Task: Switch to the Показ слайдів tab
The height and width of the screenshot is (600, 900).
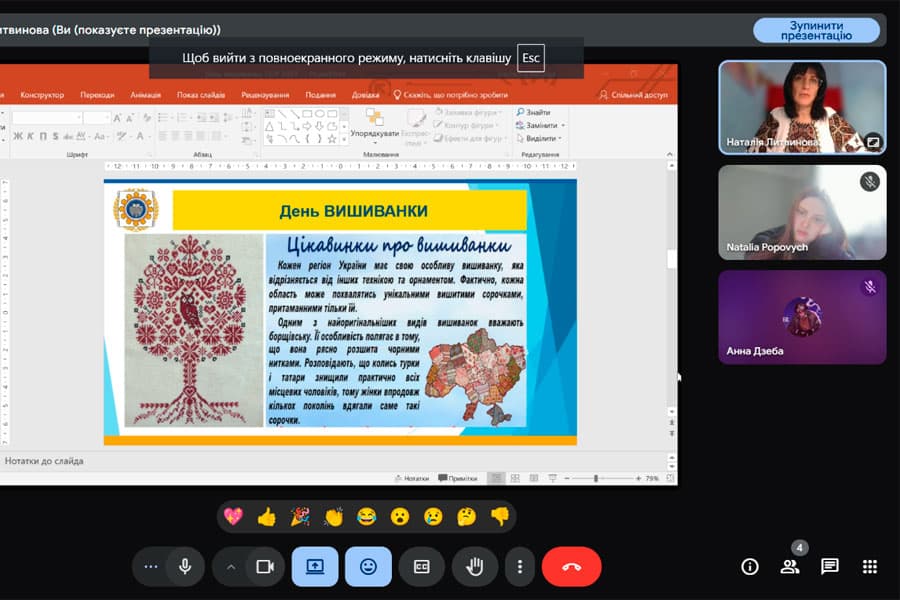Action: point(201,95)
